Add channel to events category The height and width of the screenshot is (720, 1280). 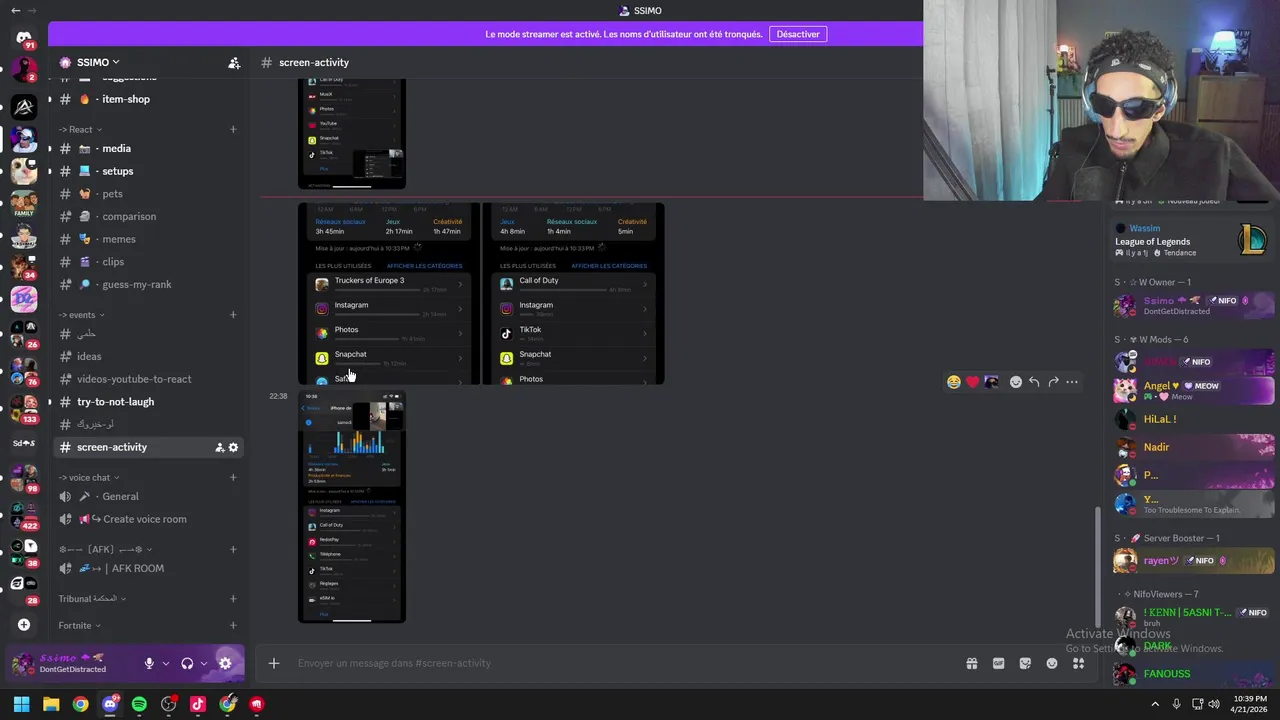tap(233, 315)
